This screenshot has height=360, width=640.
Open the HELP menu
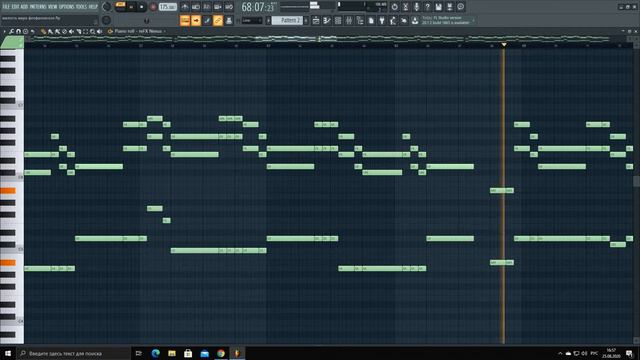(x=93, y=7)
